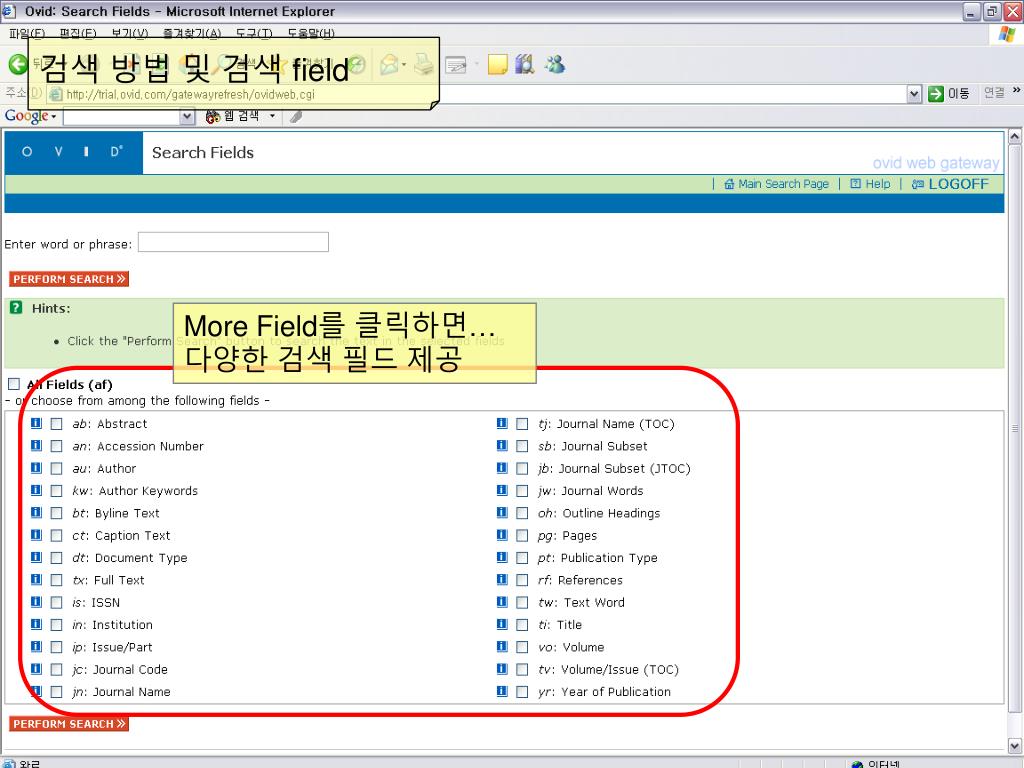Open the 파일(F) menu
Image resolution: width=1024 pixels, height=768 pixels.
click(27, 33)
